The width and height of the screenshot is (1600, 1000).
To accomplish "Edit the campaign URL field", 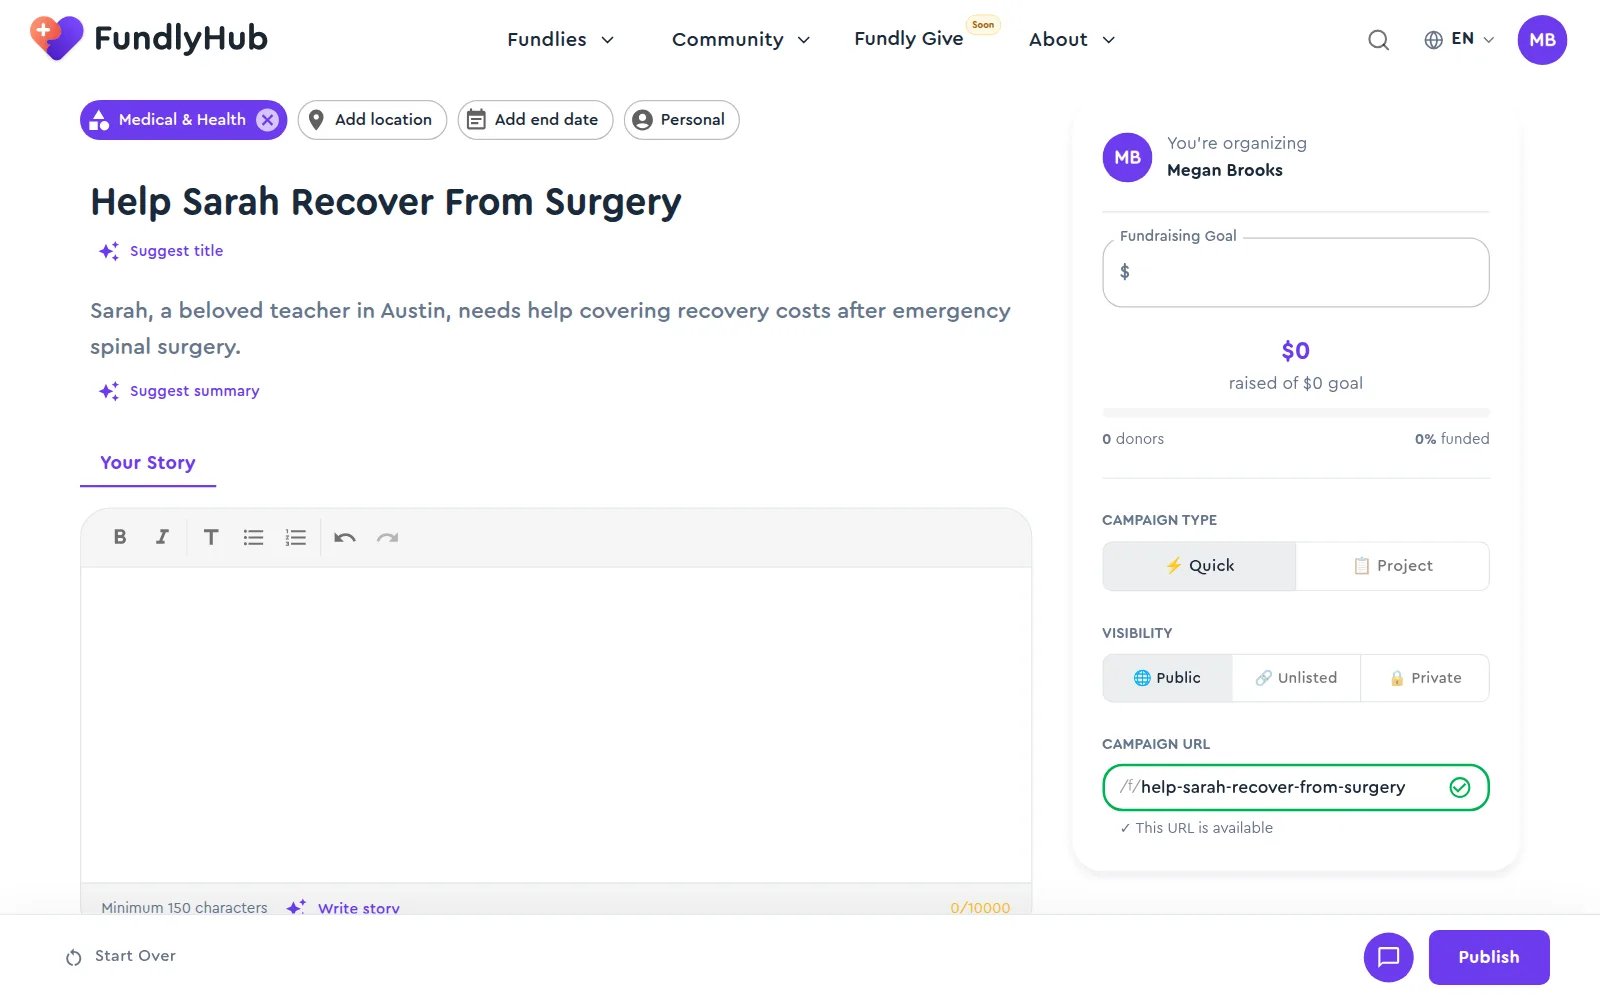I will point(1295,788).
